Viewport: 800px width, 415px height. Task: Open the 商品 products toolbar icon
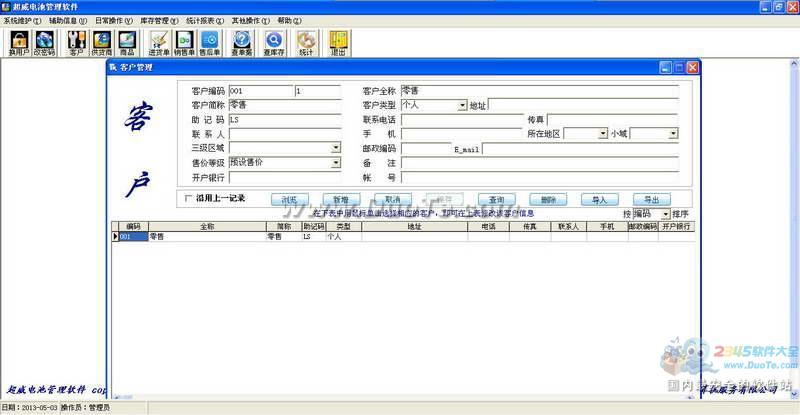127,43
